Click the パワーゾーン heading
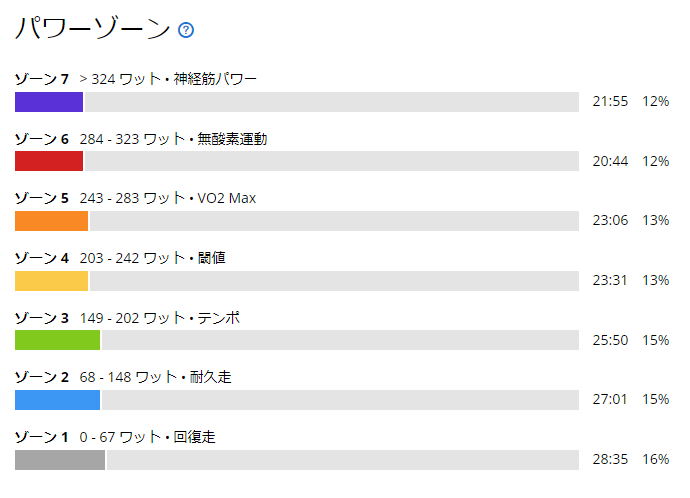Image resolution: width=690 pixels, height=498 pixels. pos(93,29)
